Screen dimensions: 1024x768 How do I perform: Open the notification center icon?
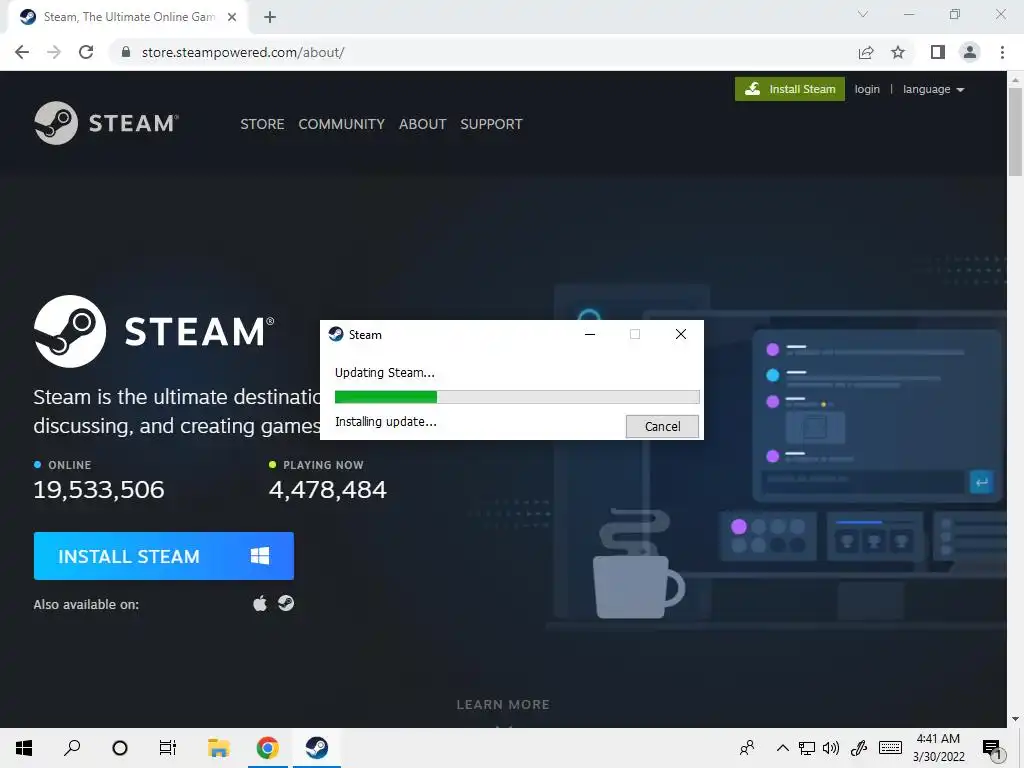point(992,748)
